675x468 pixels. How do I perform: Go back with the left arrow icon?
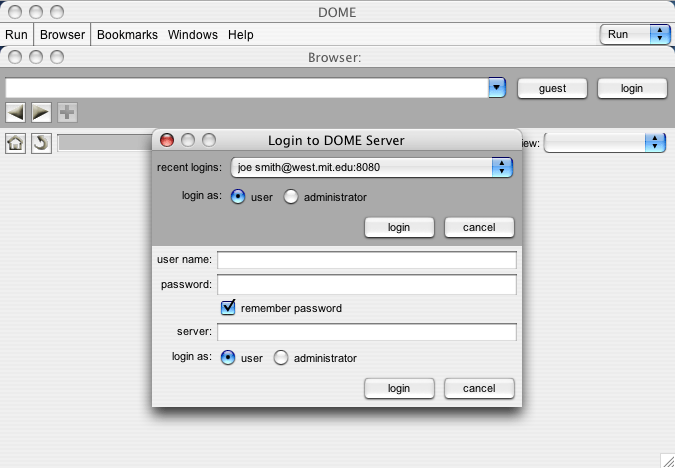(x=15, y=113)
